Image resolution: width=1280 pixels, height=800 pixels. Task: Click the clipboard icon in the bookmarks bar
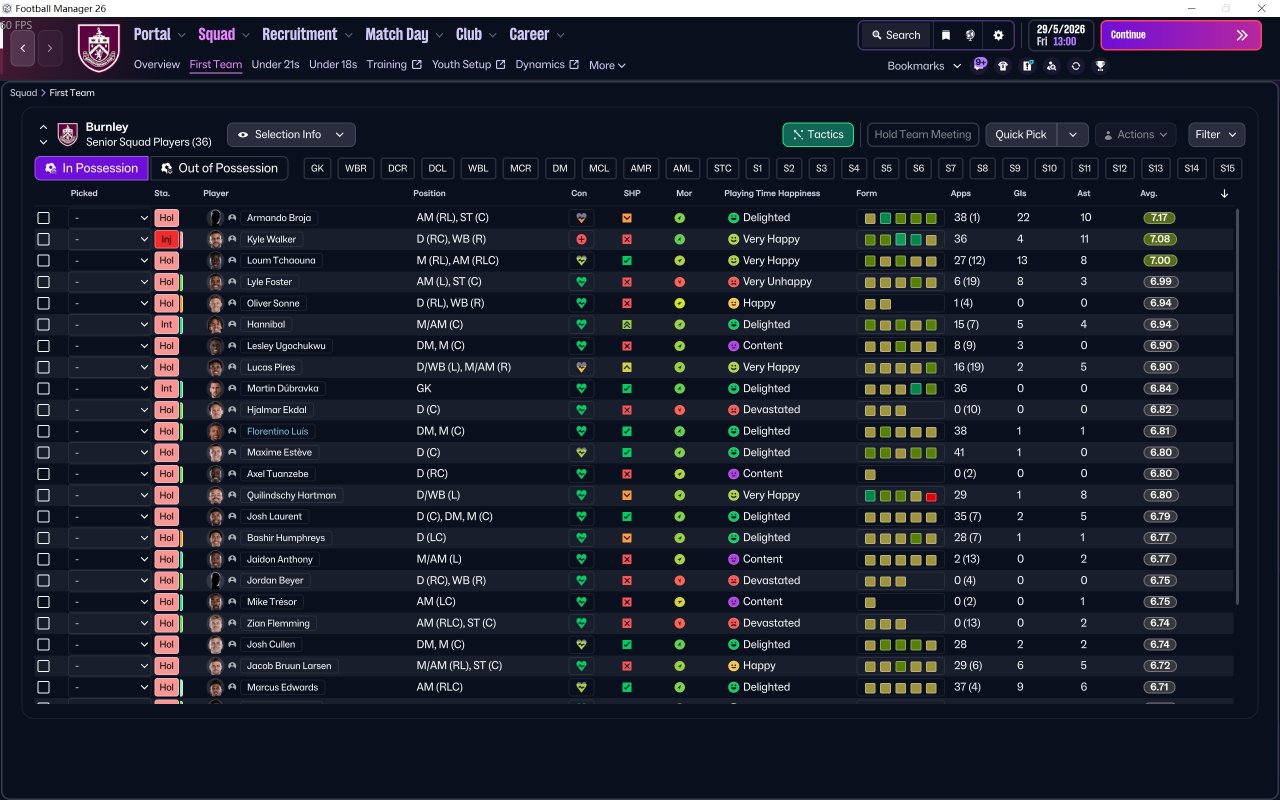coord(1027,66)
